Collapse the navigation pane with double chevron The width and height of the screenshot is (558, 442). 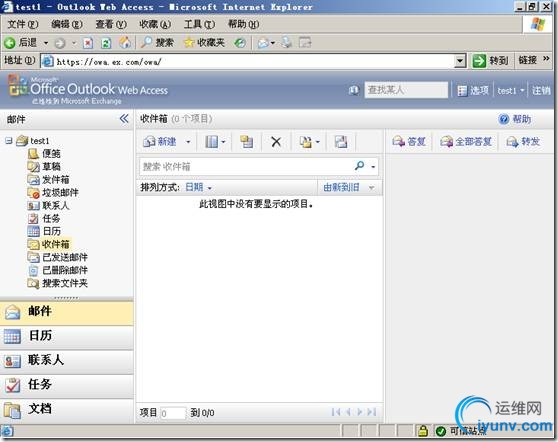124,119
